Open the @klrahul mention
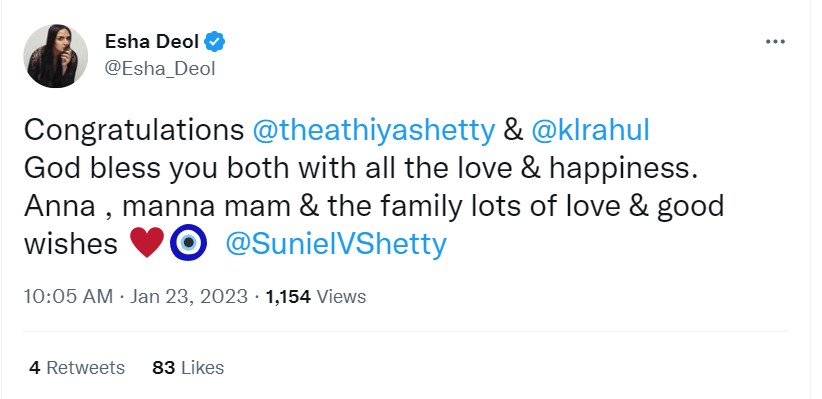The height and width of the screenshot is (399, 822). pyautogui.click(x=590, y=130)
